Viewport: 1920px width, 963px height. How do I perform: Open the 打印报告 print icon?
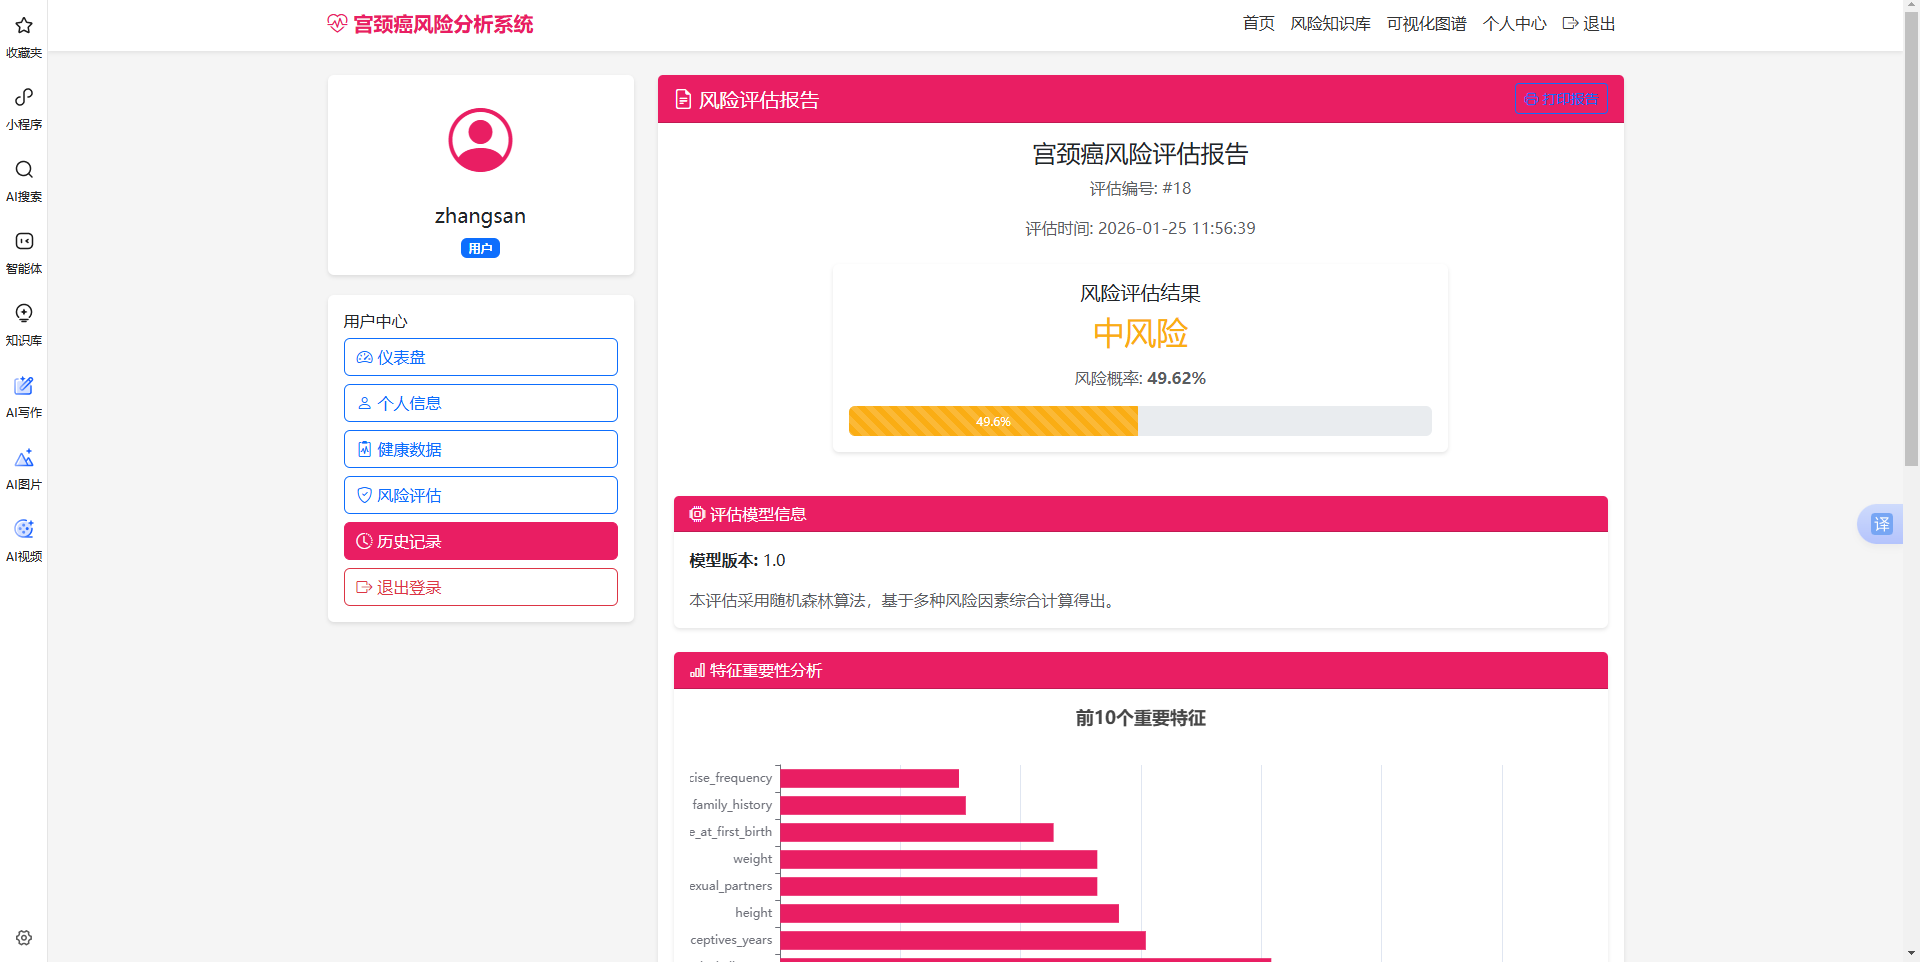coord(1529,100)
